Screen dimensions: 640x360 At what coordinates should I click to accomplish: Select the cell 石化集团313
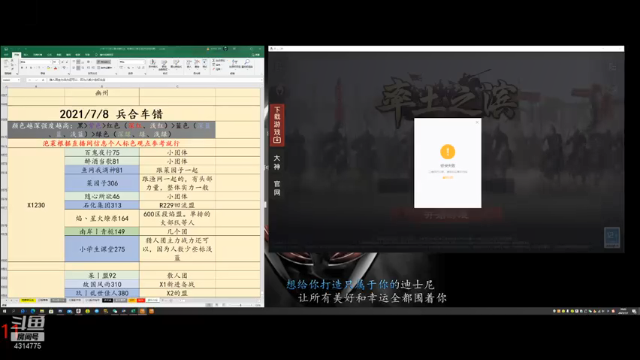102,205
